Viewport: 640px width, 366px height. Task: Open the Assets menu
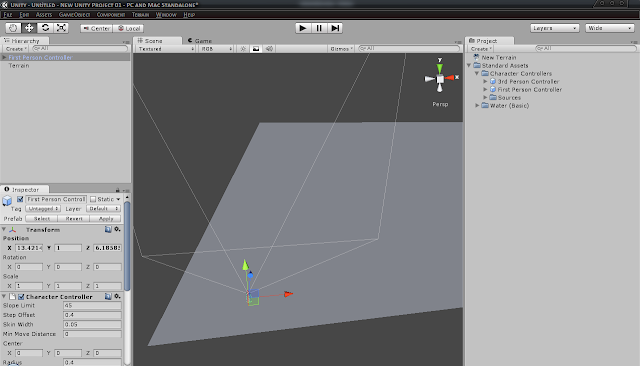point(44,15)
